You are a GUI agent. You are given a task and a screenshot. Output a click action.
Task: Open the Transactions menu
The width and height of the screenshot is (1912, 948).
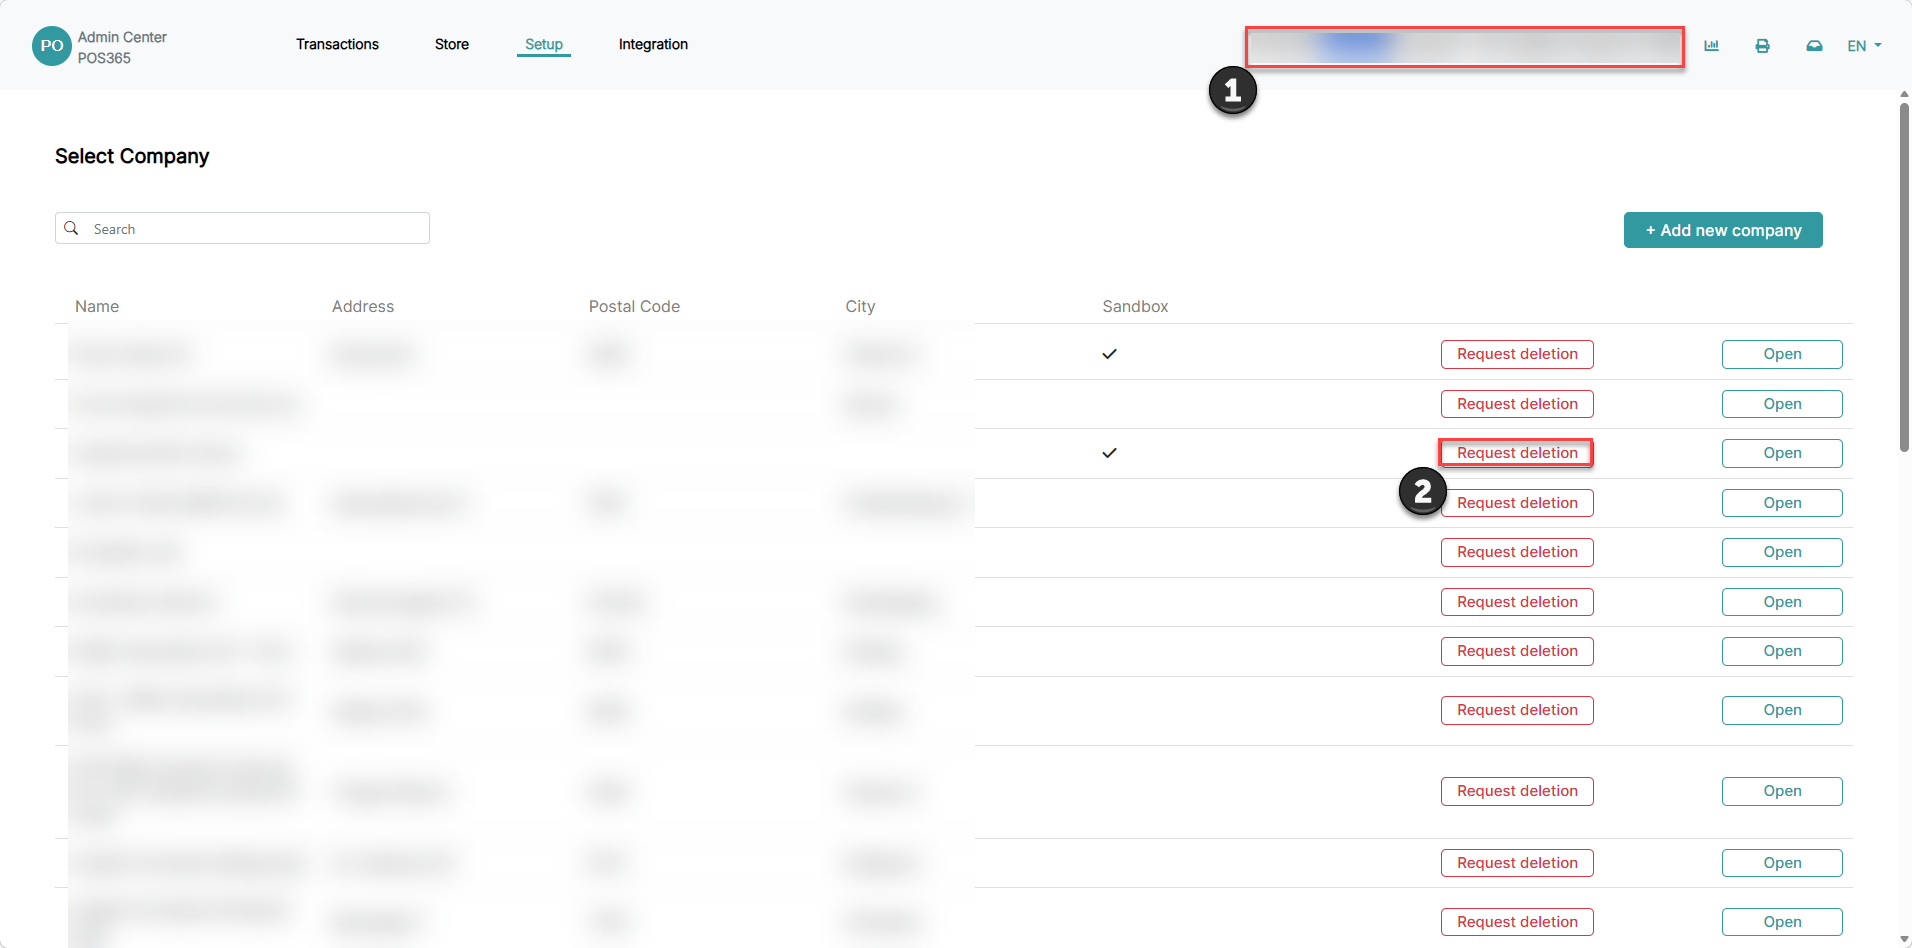(x=337, y=44)
